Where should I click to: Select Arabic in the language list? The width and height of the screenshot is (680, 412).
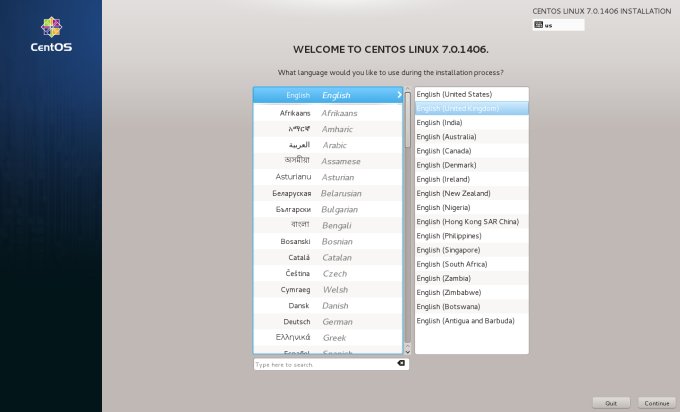328,145
